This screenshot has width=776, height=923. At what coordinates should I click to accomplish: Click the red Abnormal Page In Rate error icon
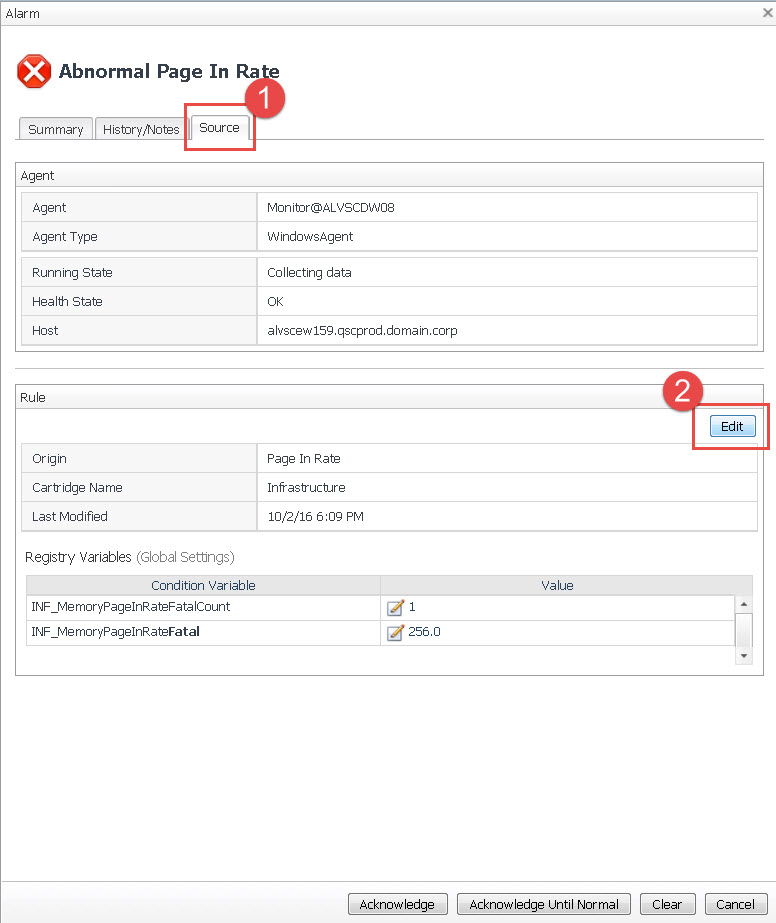tap(34, 72)
